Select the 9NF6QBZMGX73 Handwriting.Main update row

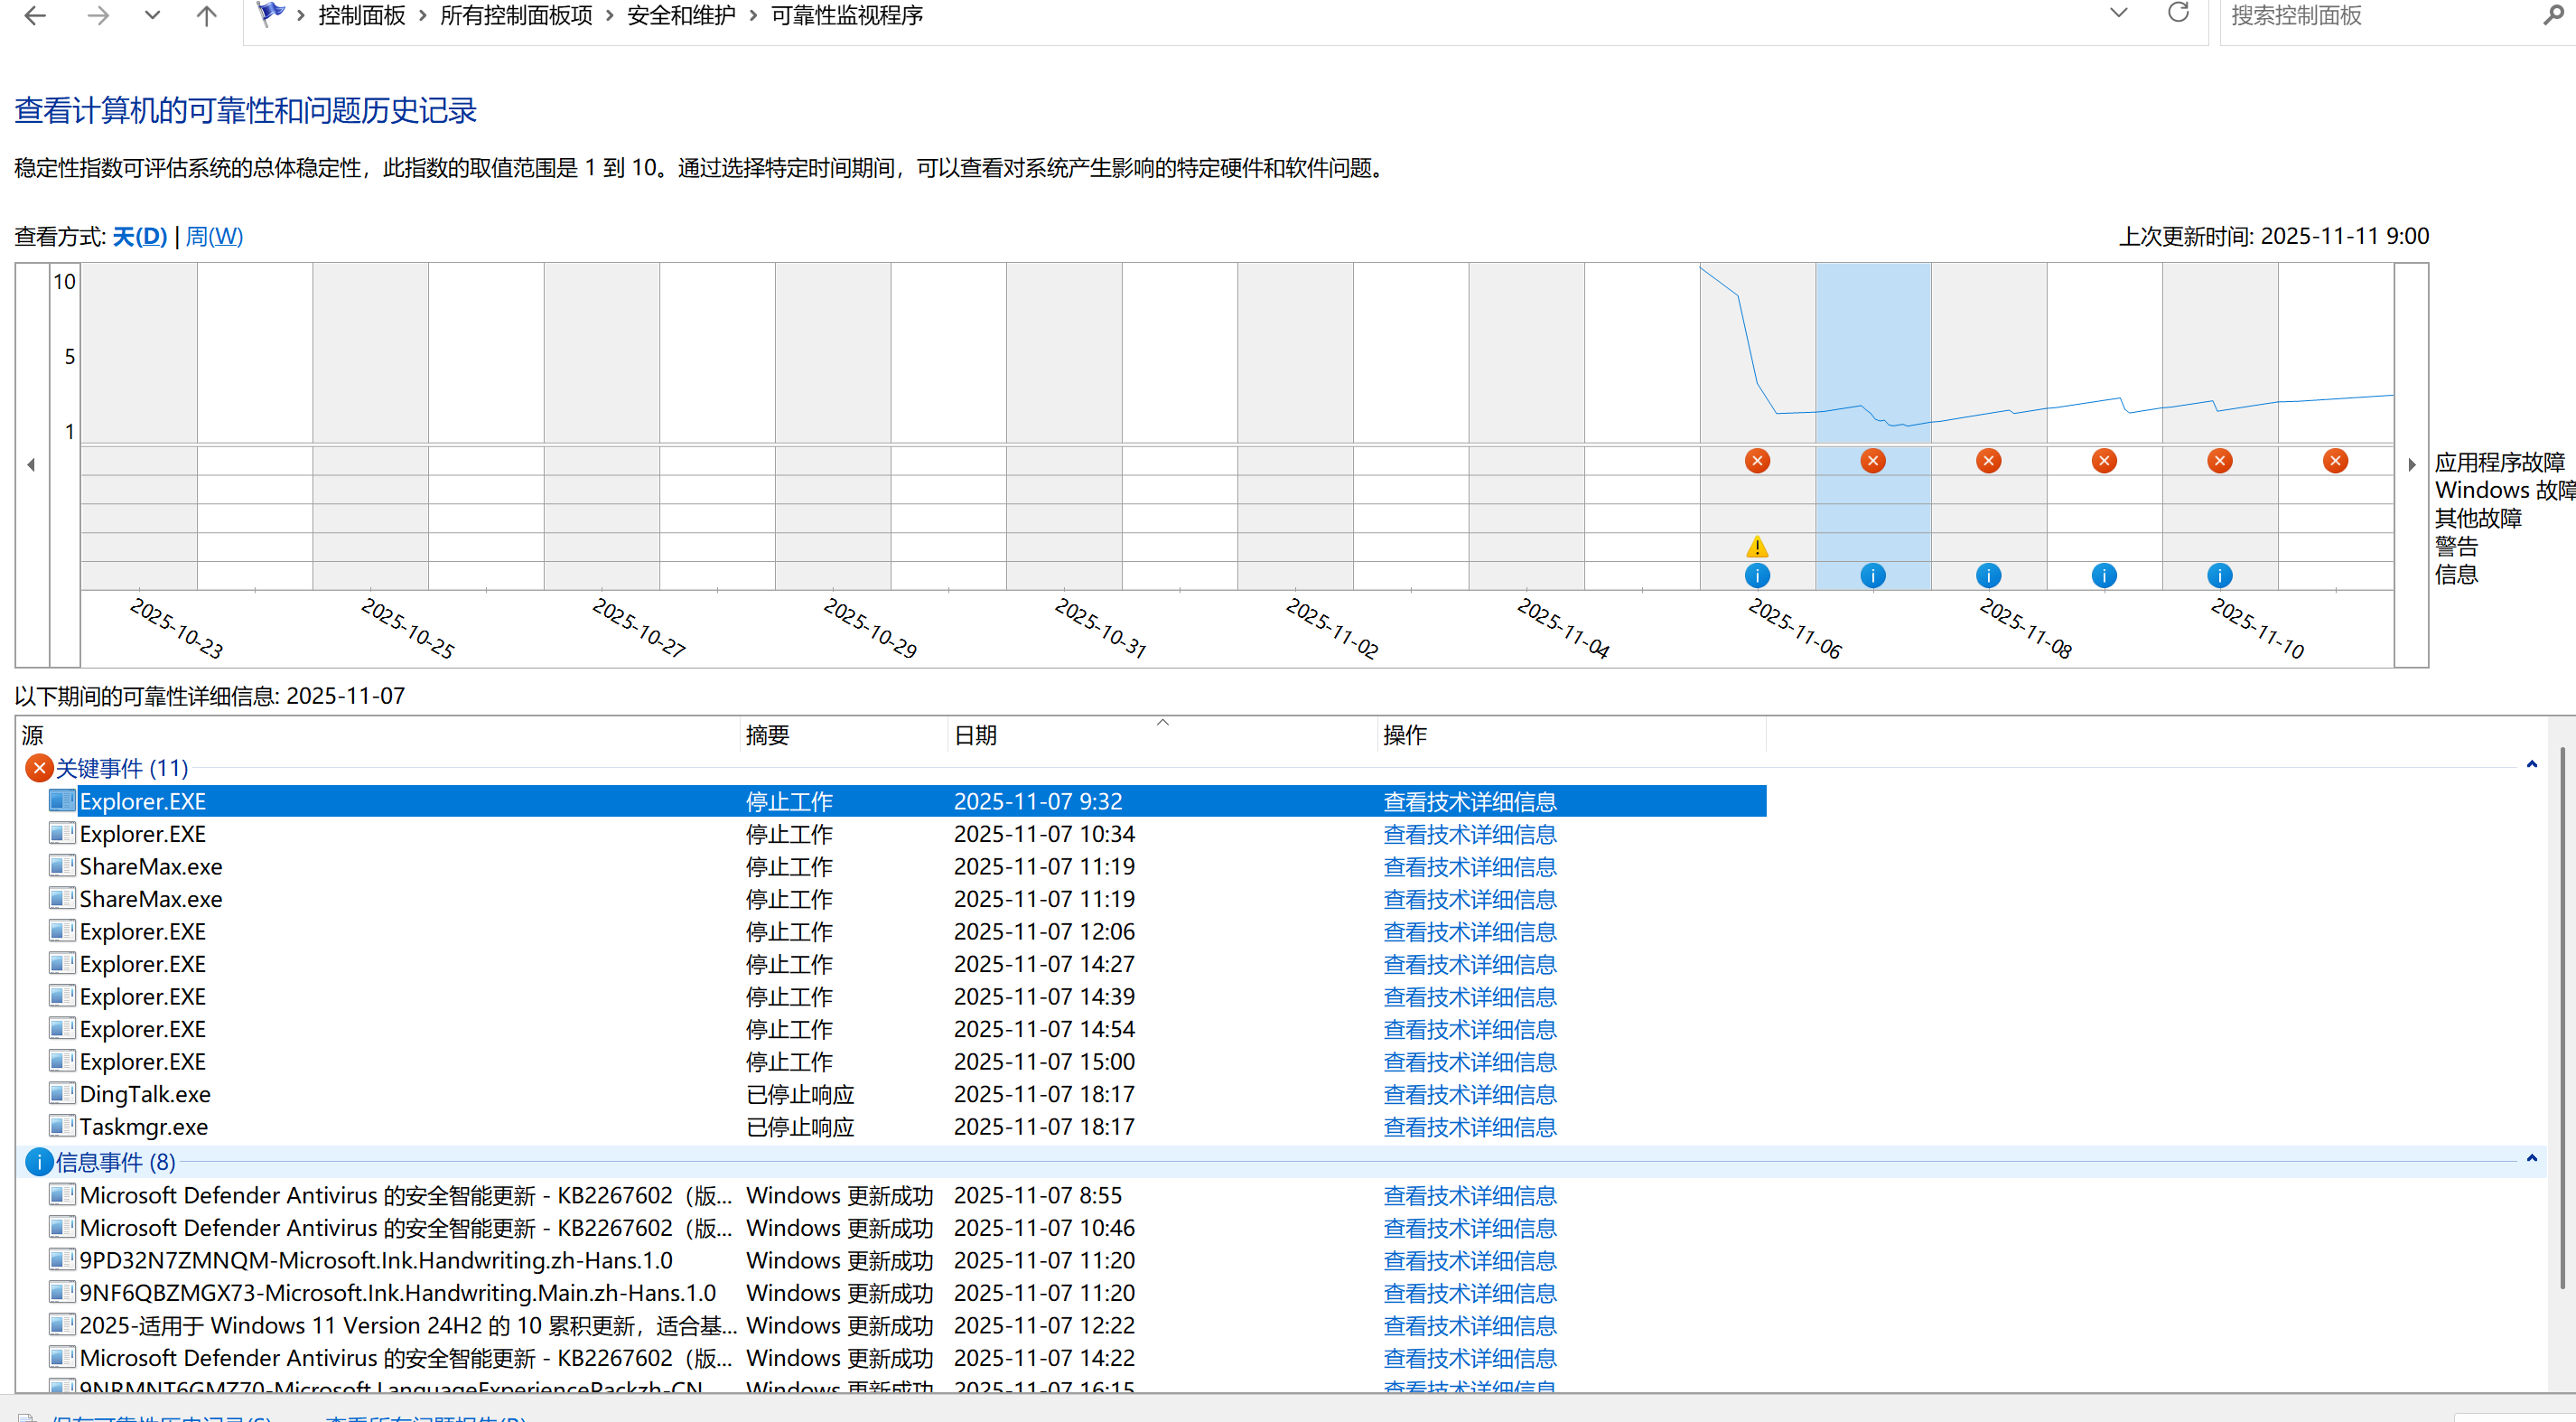pyautogui.click(x=907, y=1293)
